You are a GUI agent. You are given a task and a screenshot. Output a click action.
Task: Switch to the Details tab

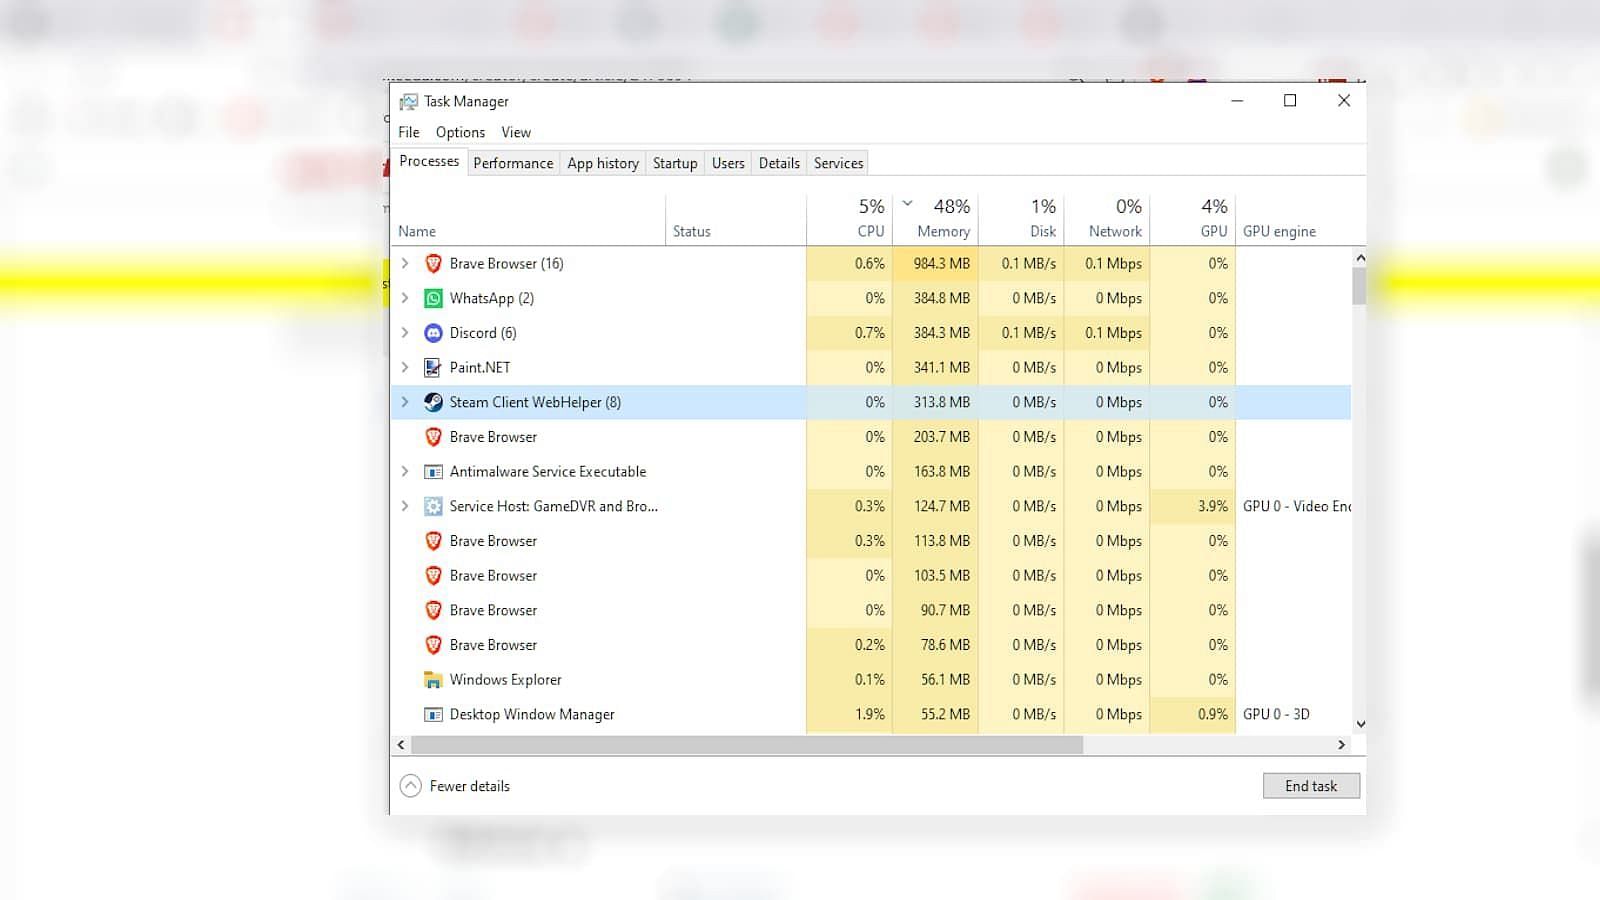tap(779, 163)
